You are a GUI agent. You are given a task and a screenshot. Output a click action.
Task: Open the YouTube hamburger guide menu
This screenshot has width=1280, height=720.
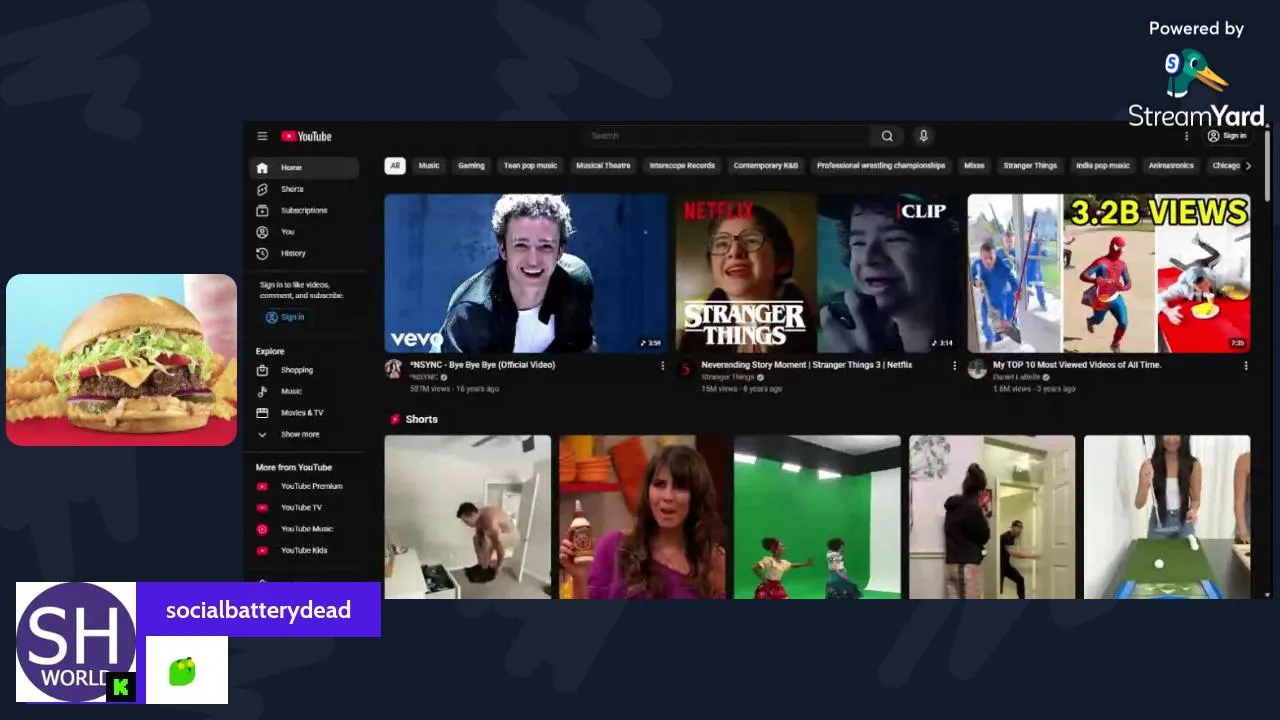pyautogui.click(x=262, y=136)
